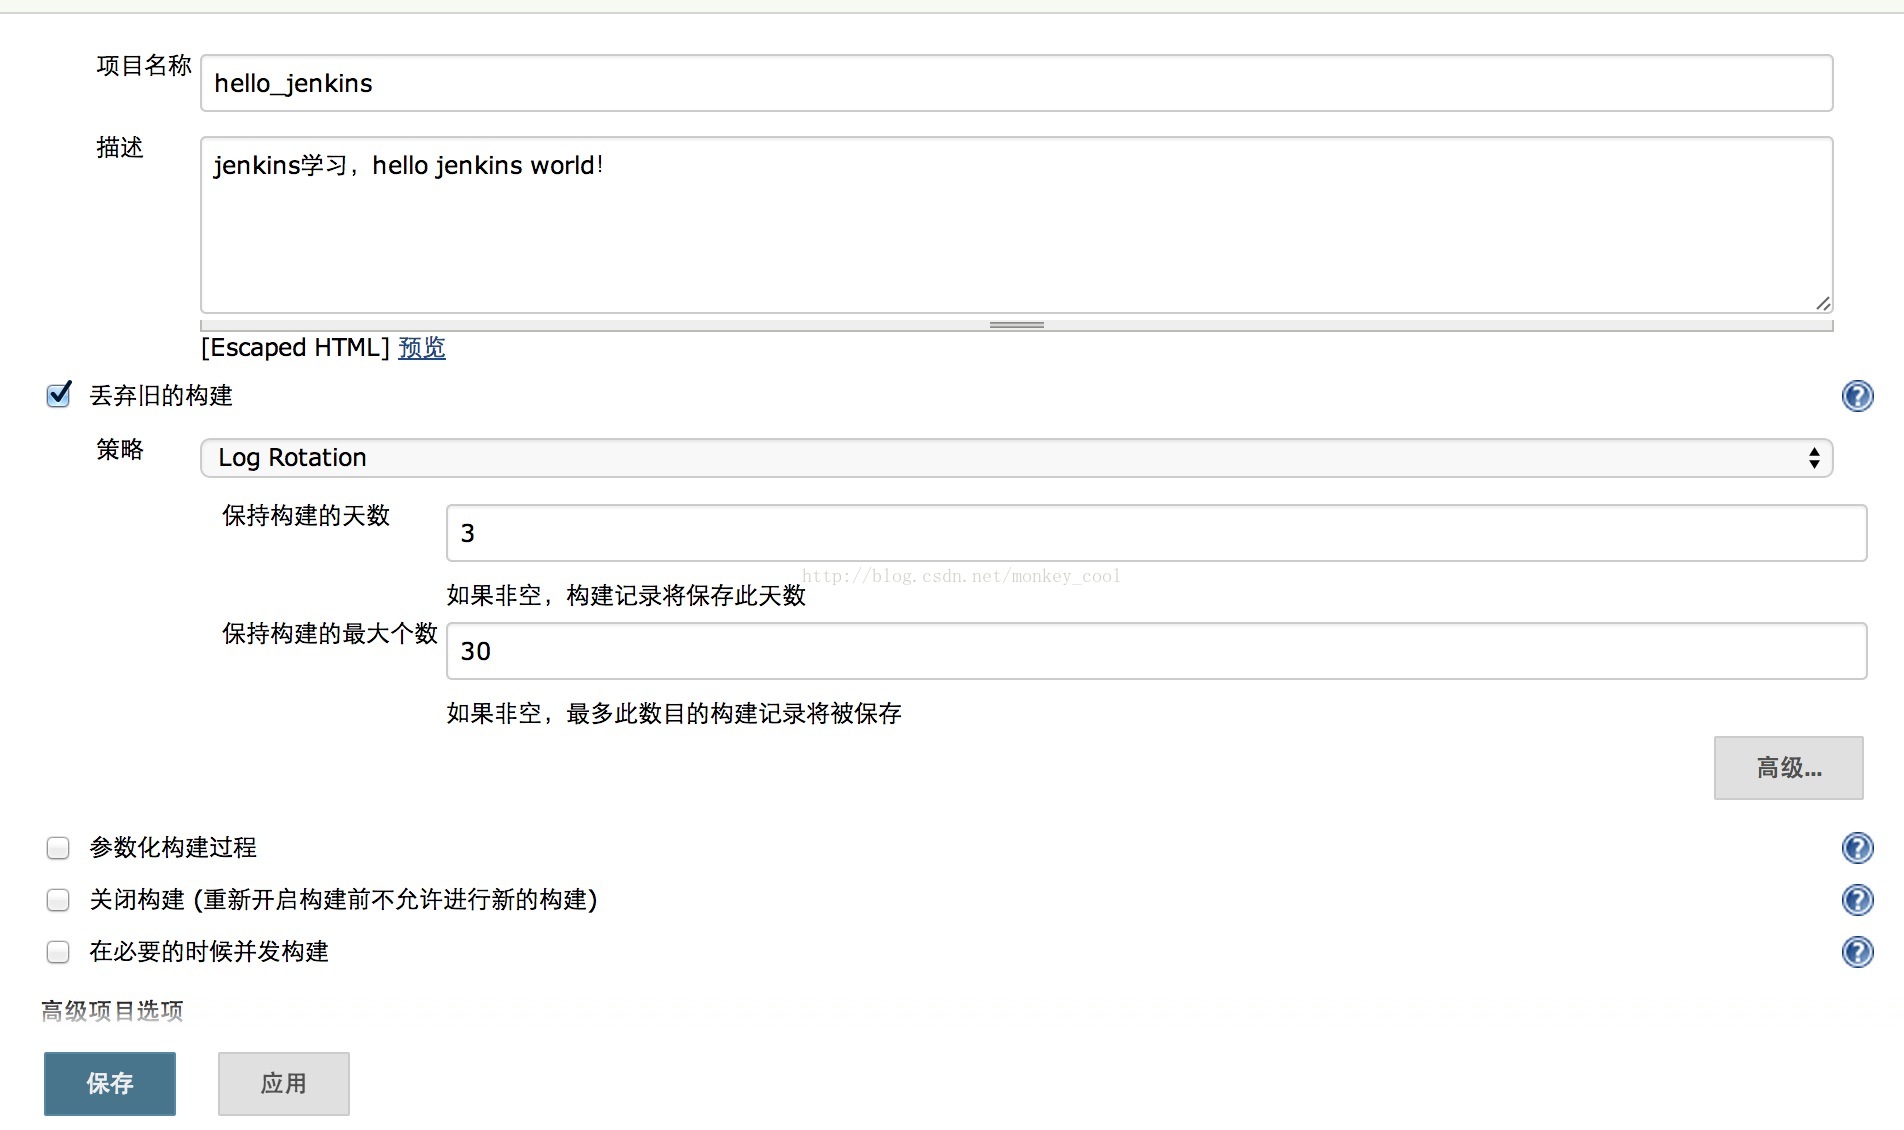Click the 预览 preview link
The width and height of the screenshot is (1904, 1130).
coord(422,348)
